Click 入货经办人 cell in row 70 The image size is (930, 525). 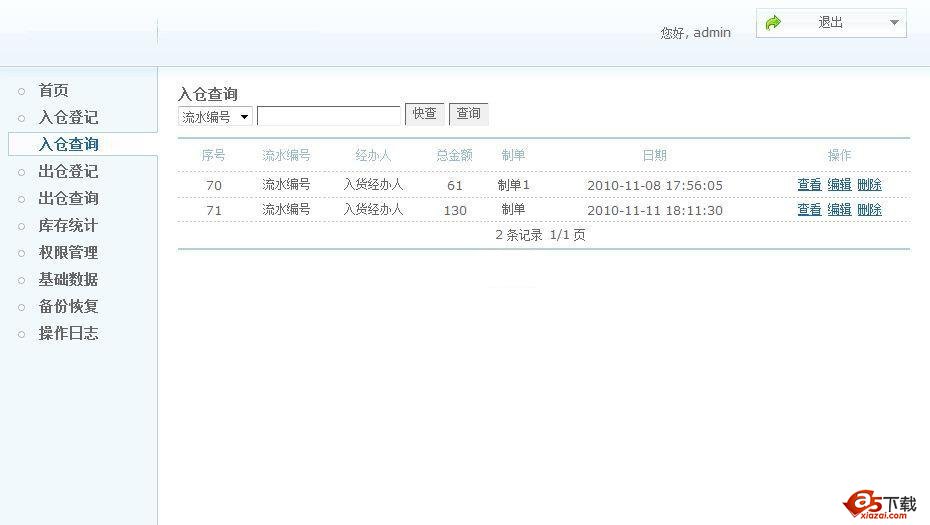tap(373, 184)
